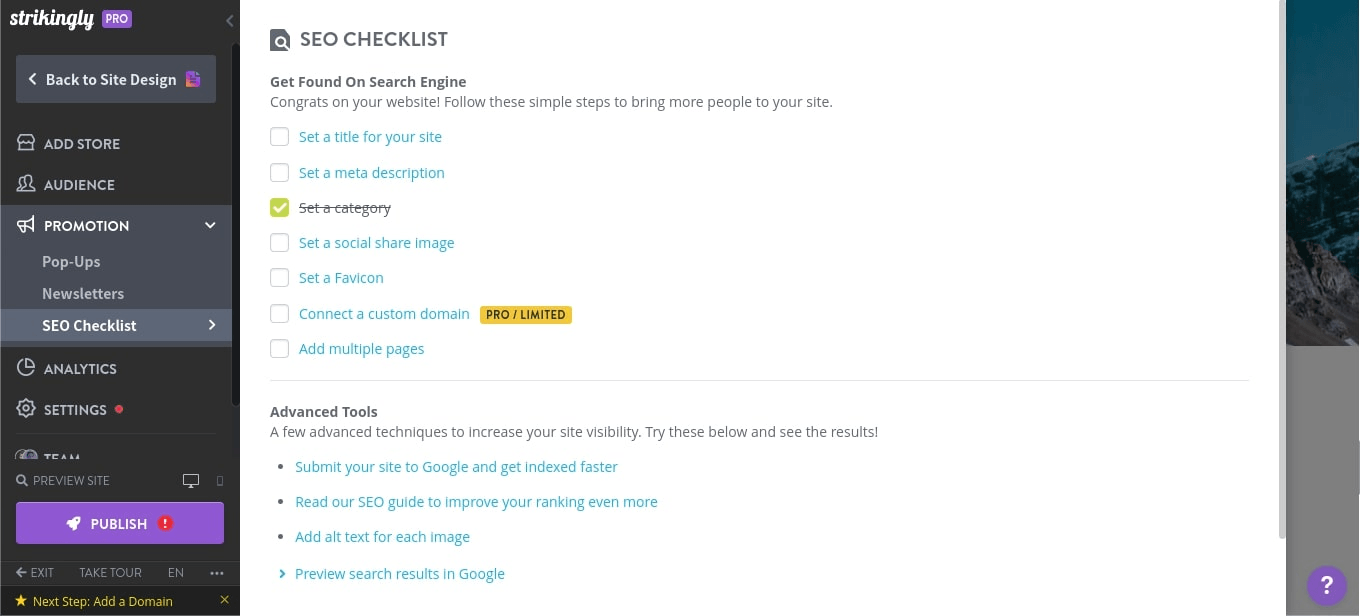The image size is (1360, 616).
Task: Collapse the sidebar with the left chevron
Action: pyautogui.click(x=229, y=21)
